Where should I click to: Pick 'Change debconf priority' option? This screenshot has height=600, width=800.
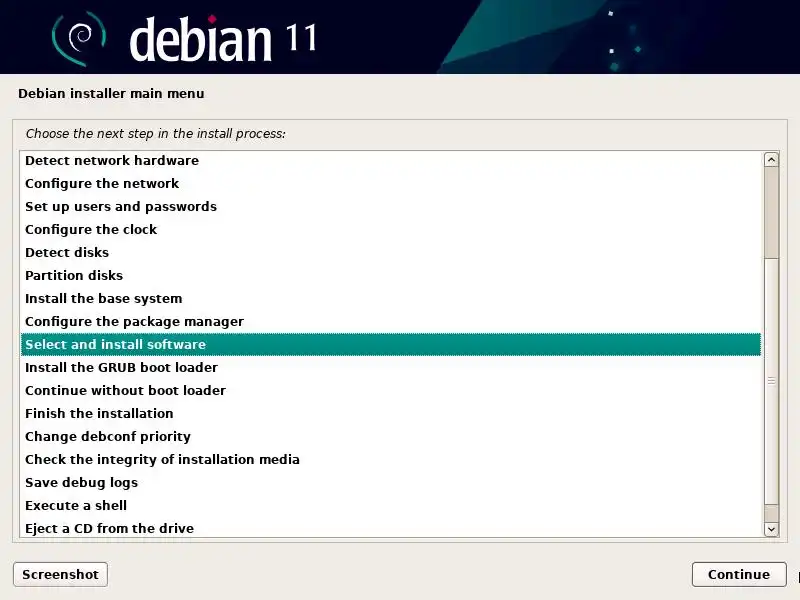(391, 436)
